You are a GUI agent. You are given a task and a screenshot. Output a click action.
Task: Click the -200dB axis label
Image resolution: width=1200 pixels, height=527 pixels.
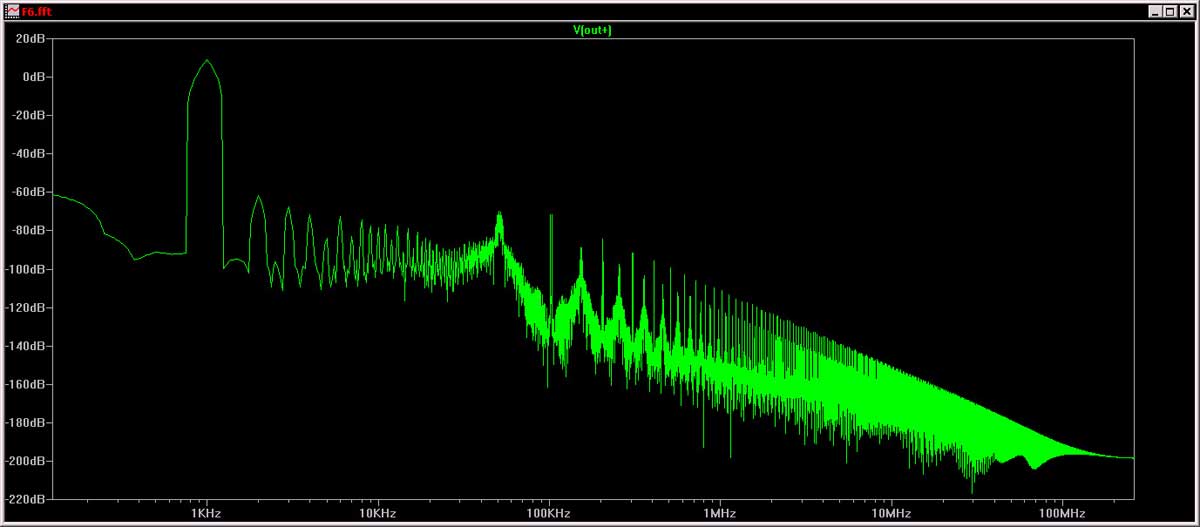point(26,462)
